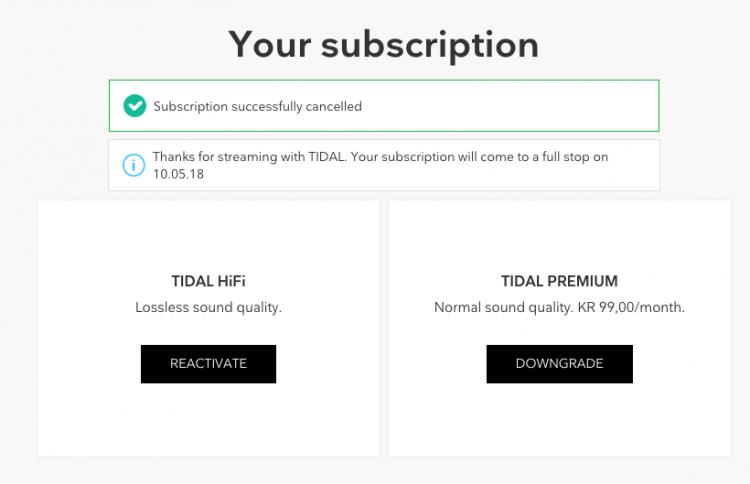Select the TIDAL HiFi plan title

[208, 281]
